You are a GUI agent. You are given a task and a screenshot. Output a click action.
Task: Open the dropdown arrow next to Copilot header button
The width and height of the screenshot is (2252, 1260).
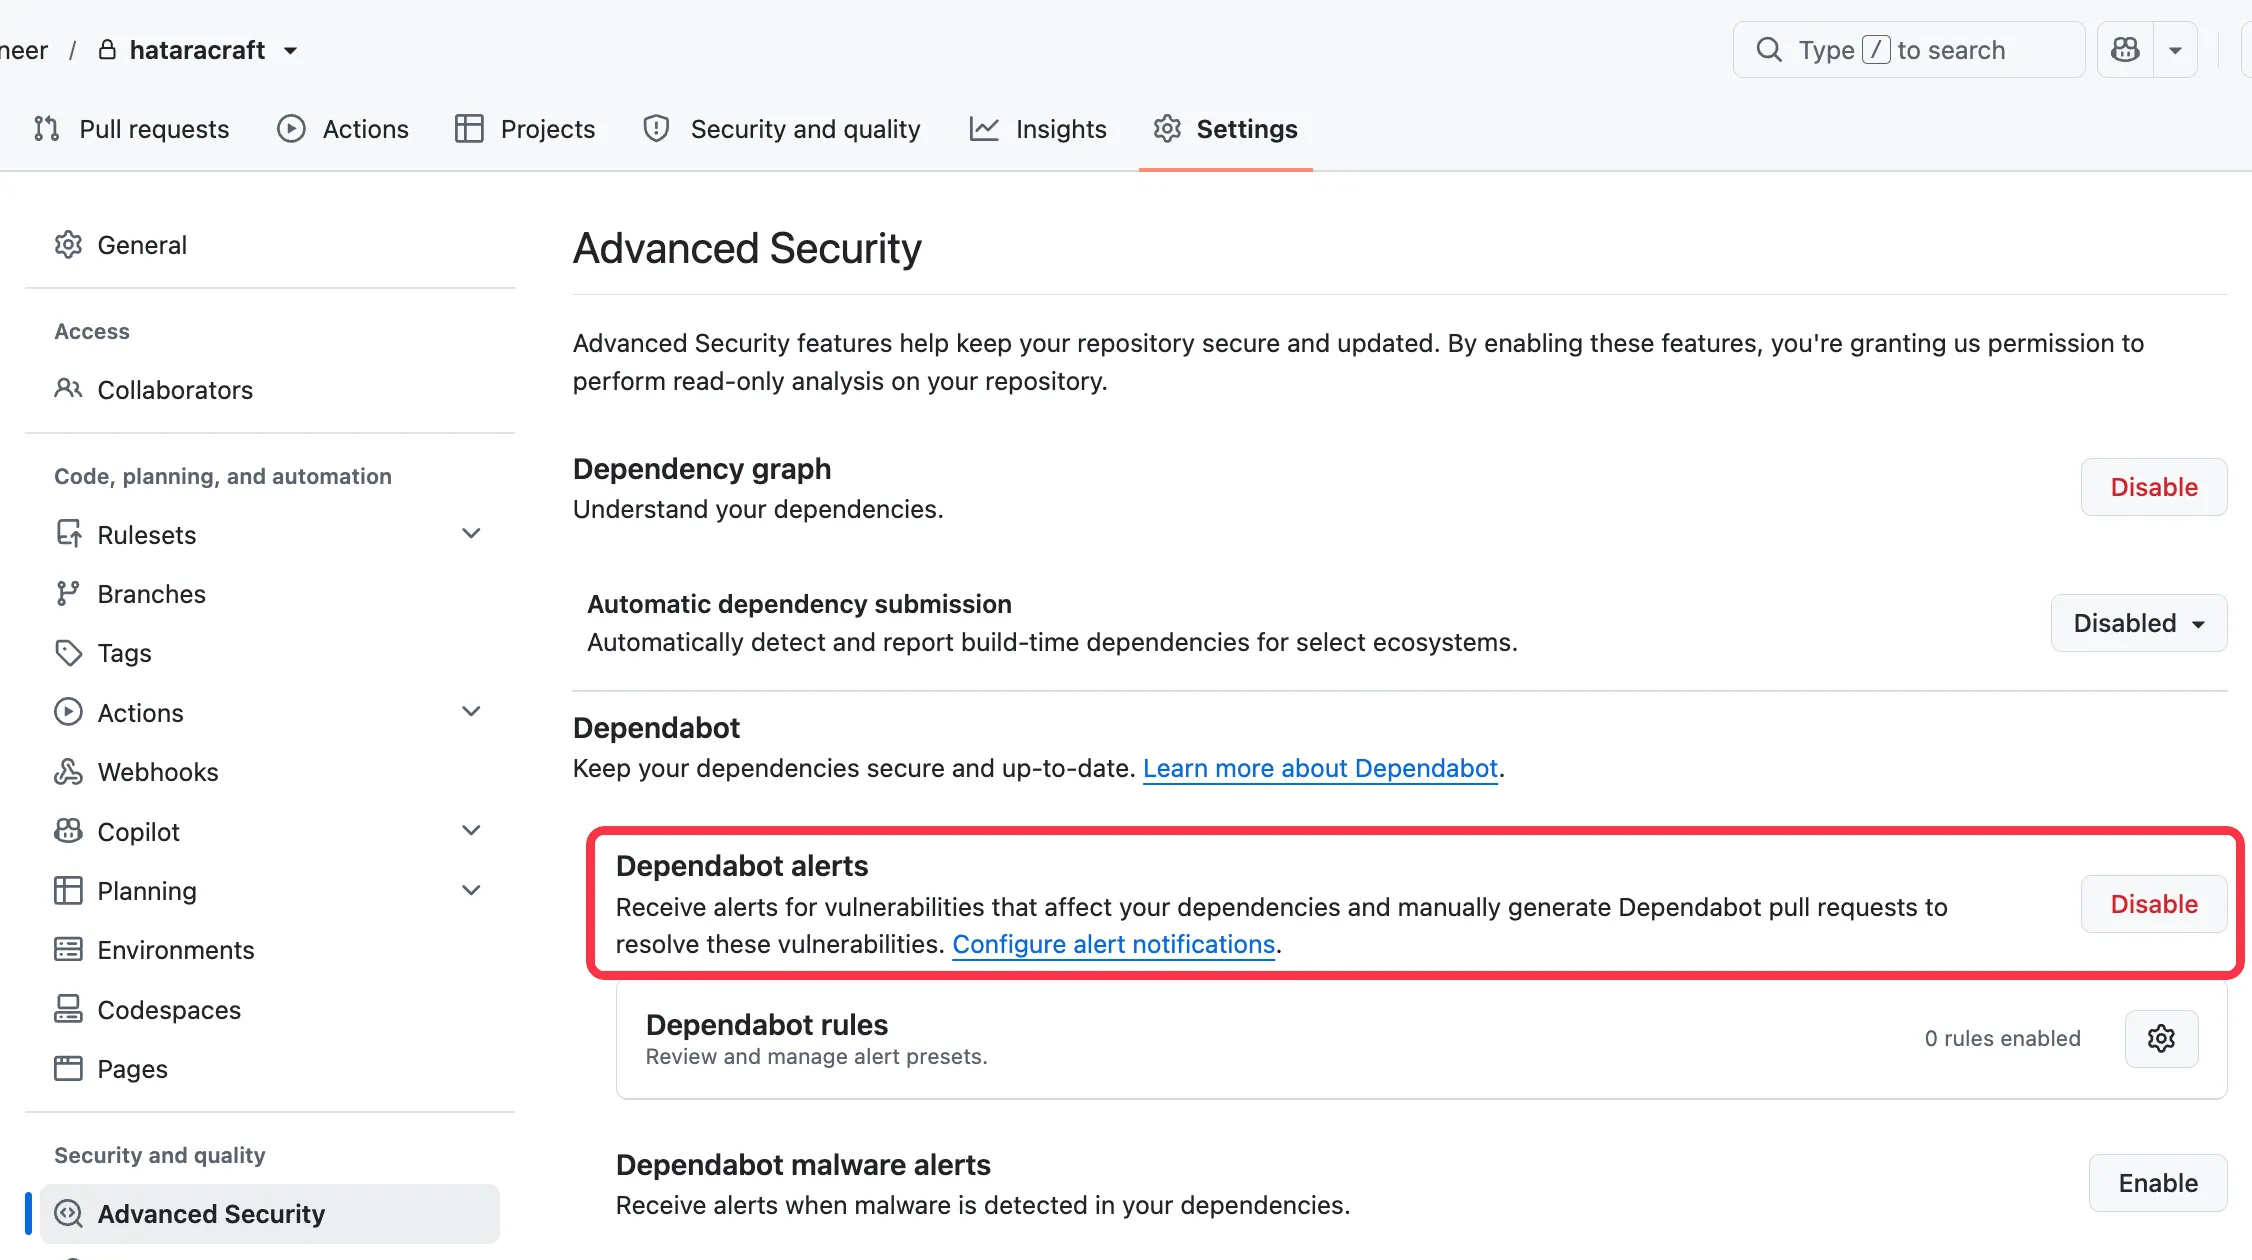(2175, 50)
